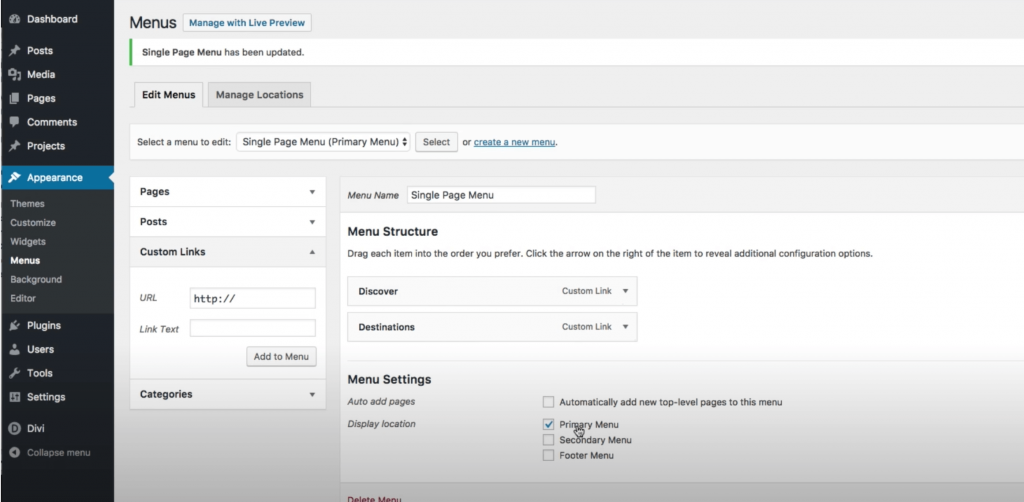Enable automatically add new top-level pages

pos(549,402)
